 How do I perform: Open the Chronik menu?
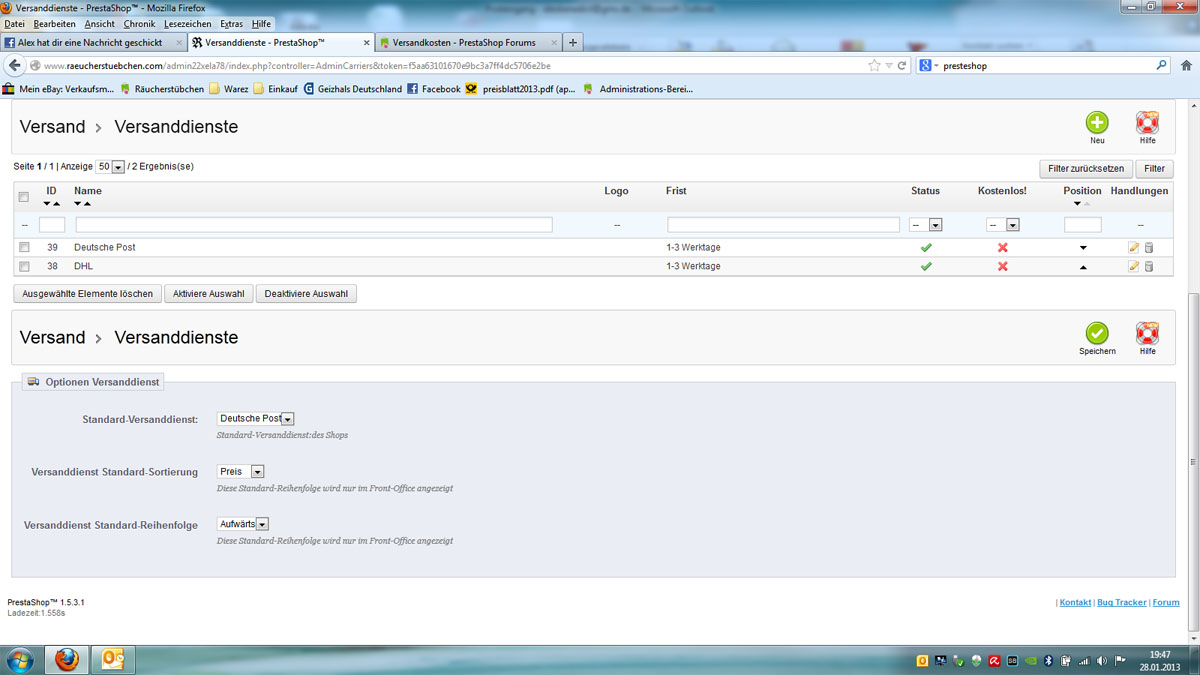point(140,23)
